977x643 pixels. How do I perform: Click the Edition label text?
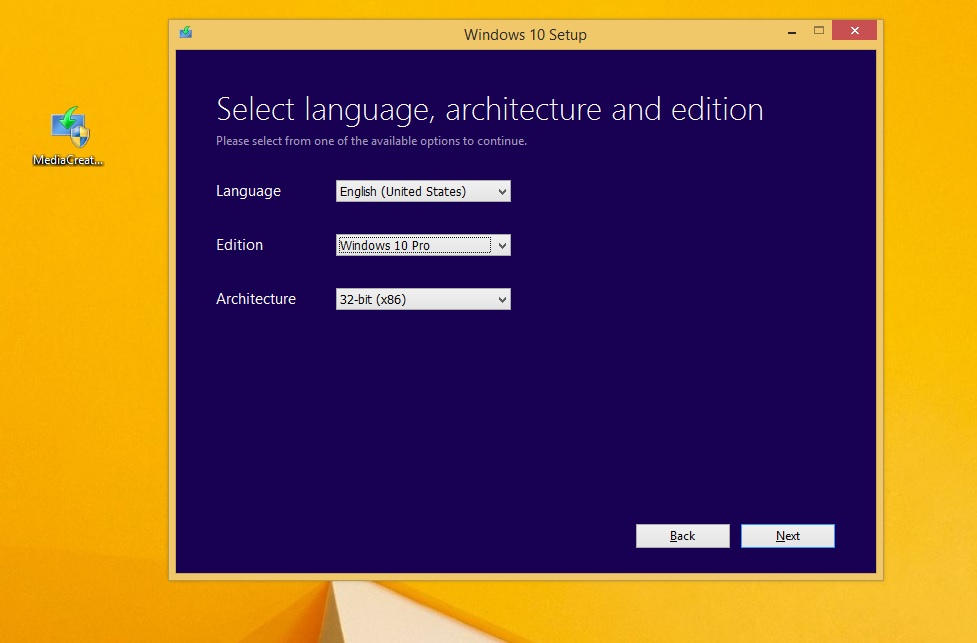point(239,245)
